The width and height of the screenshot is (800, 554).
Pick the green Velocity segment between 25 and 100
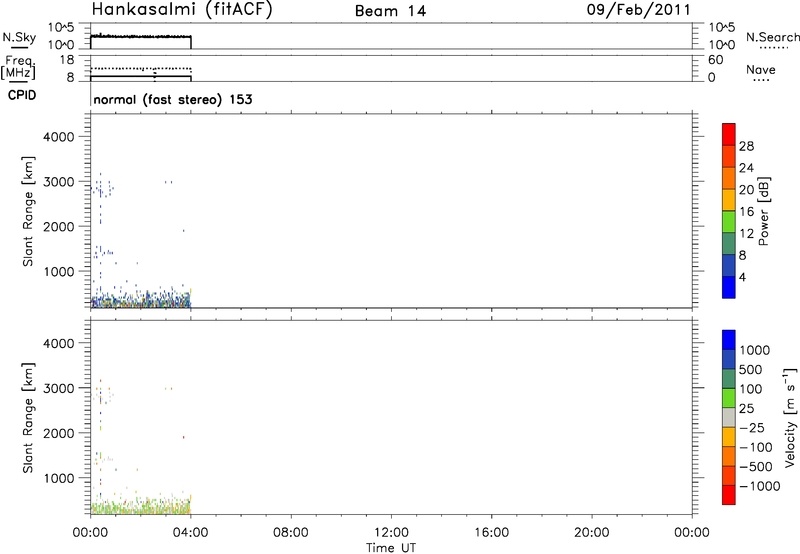tap(729, 398)
